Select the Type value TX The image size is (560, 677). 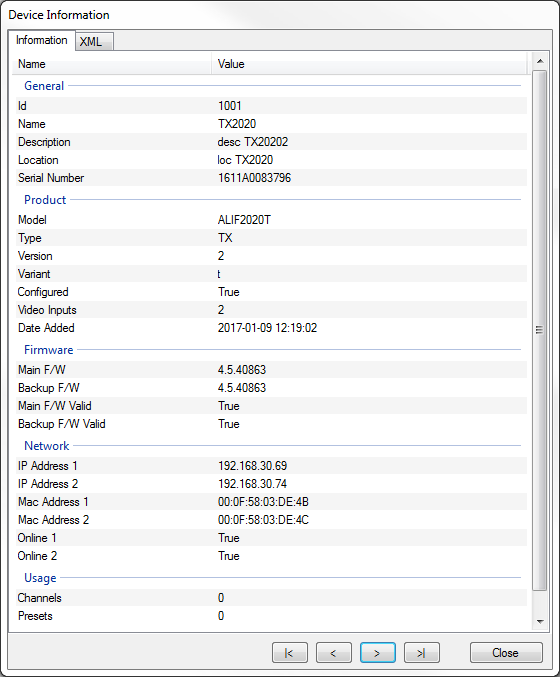225,238
